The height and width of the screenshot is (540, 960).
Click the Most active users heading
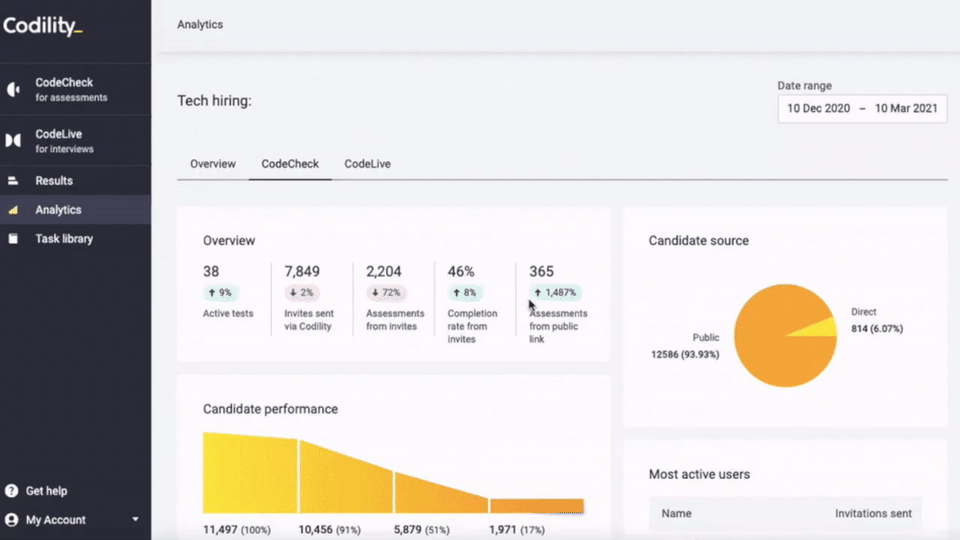699,474
